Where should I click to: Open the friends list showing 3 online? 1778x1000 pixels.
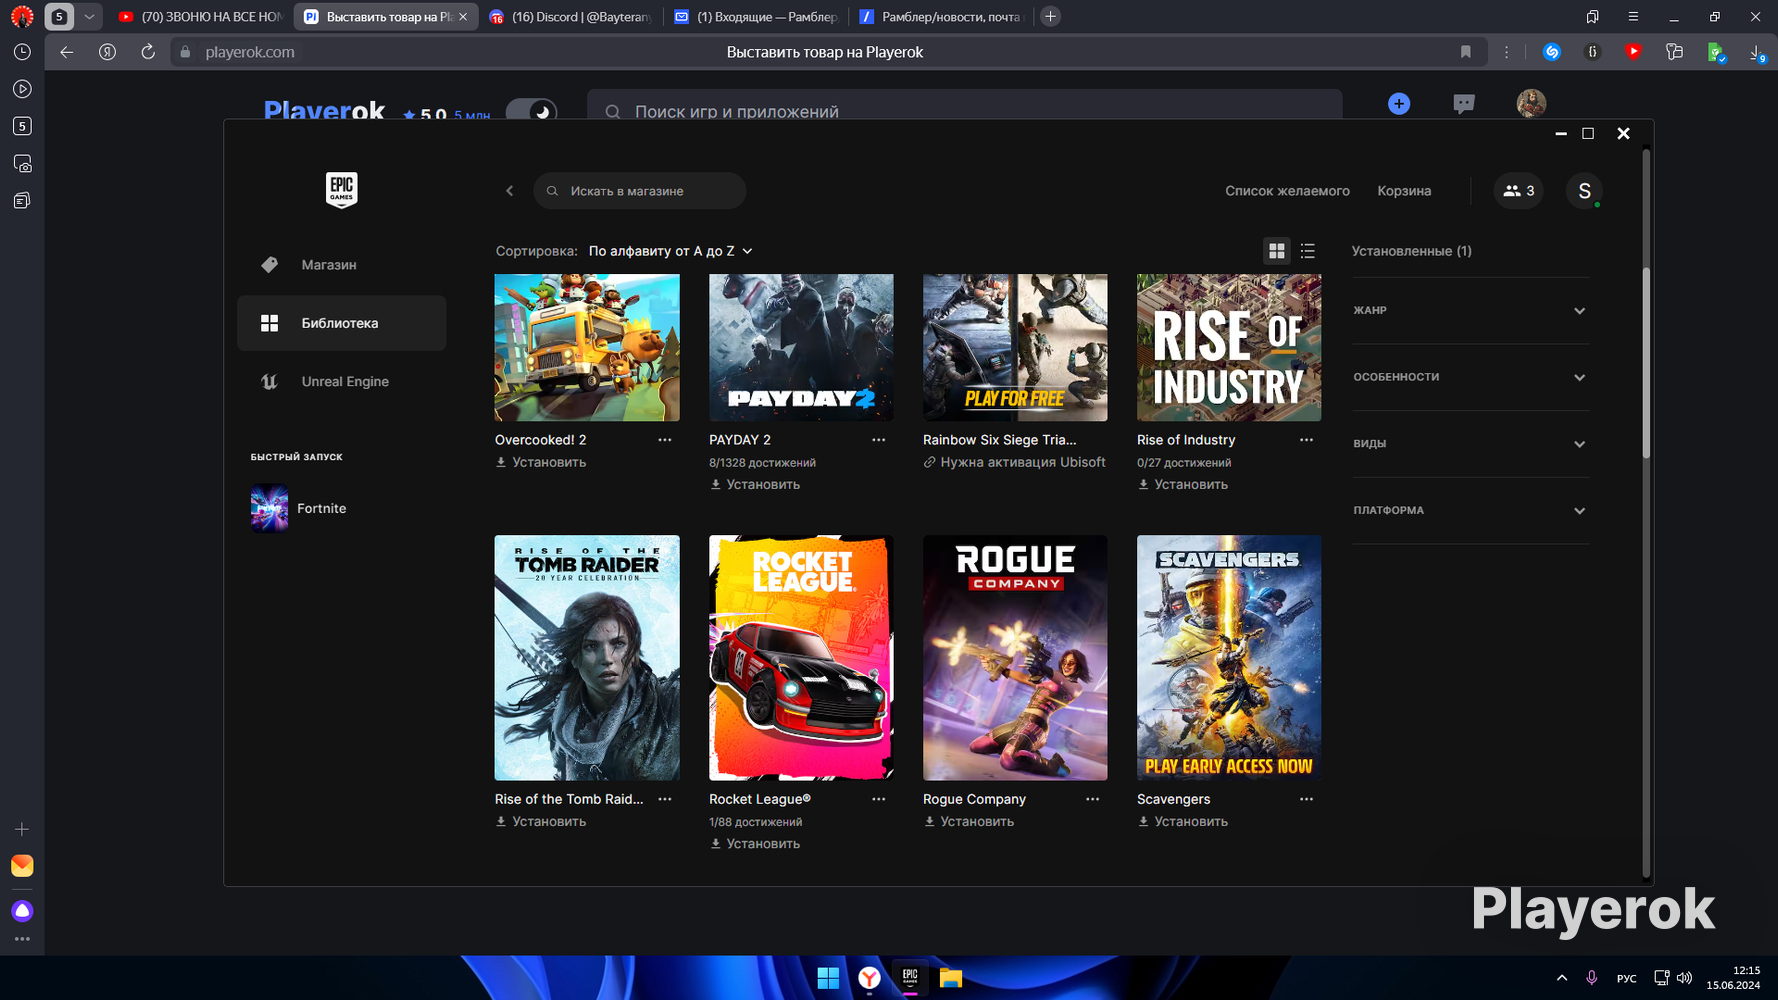1518,191
